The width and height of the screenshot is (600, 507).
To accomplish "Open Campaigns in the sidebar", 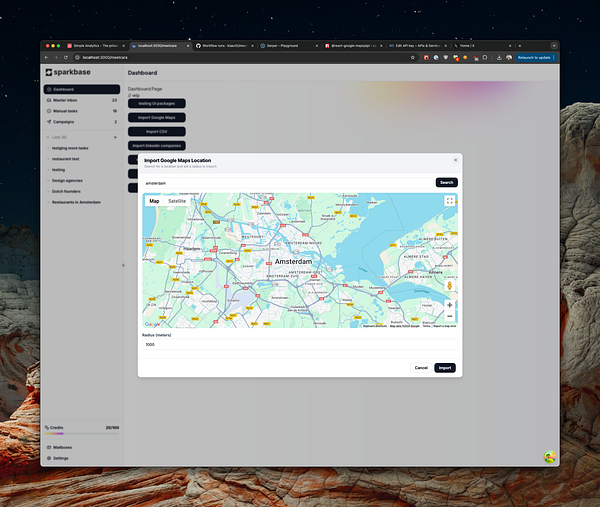I will point(82,122).
